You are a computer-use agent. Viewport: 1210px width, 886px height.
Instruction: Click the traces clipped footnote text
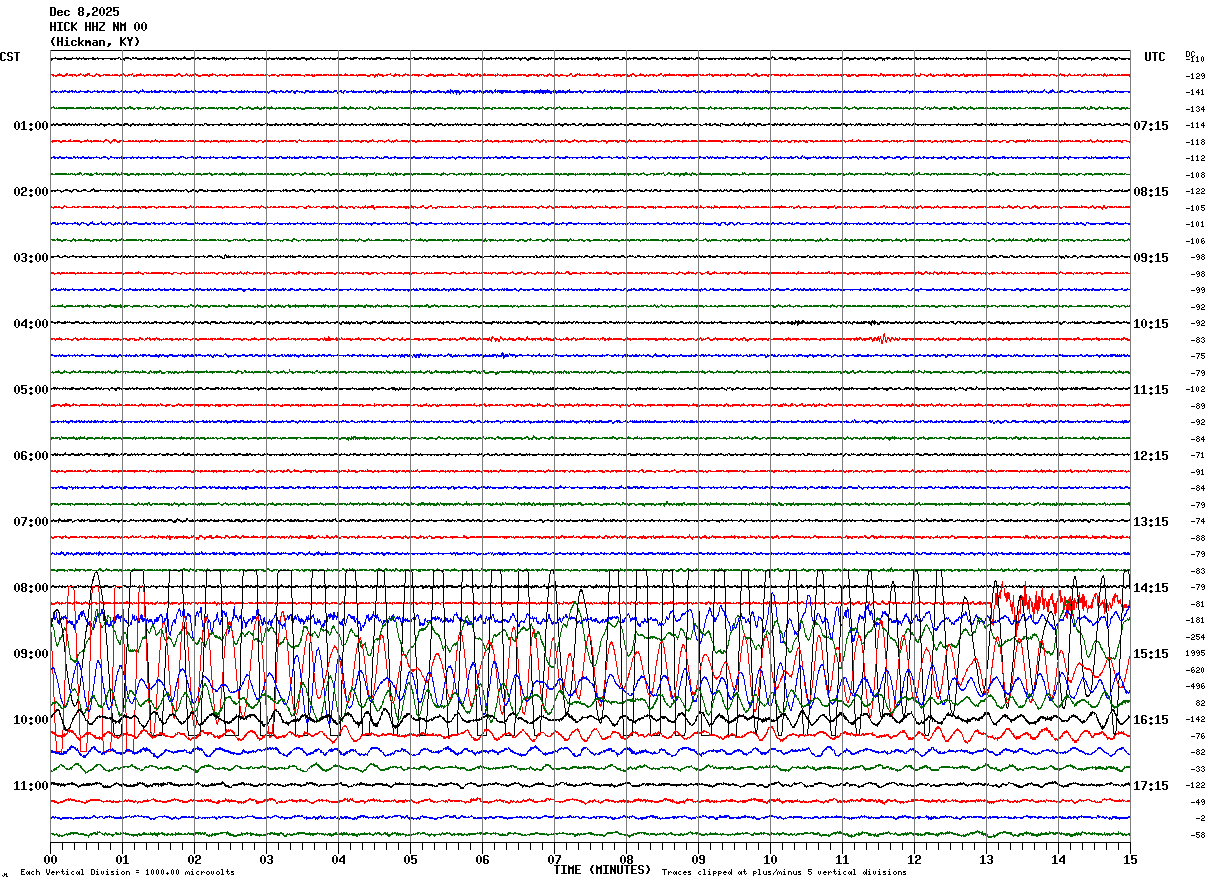pyautogui.click(x=784, y=872)
